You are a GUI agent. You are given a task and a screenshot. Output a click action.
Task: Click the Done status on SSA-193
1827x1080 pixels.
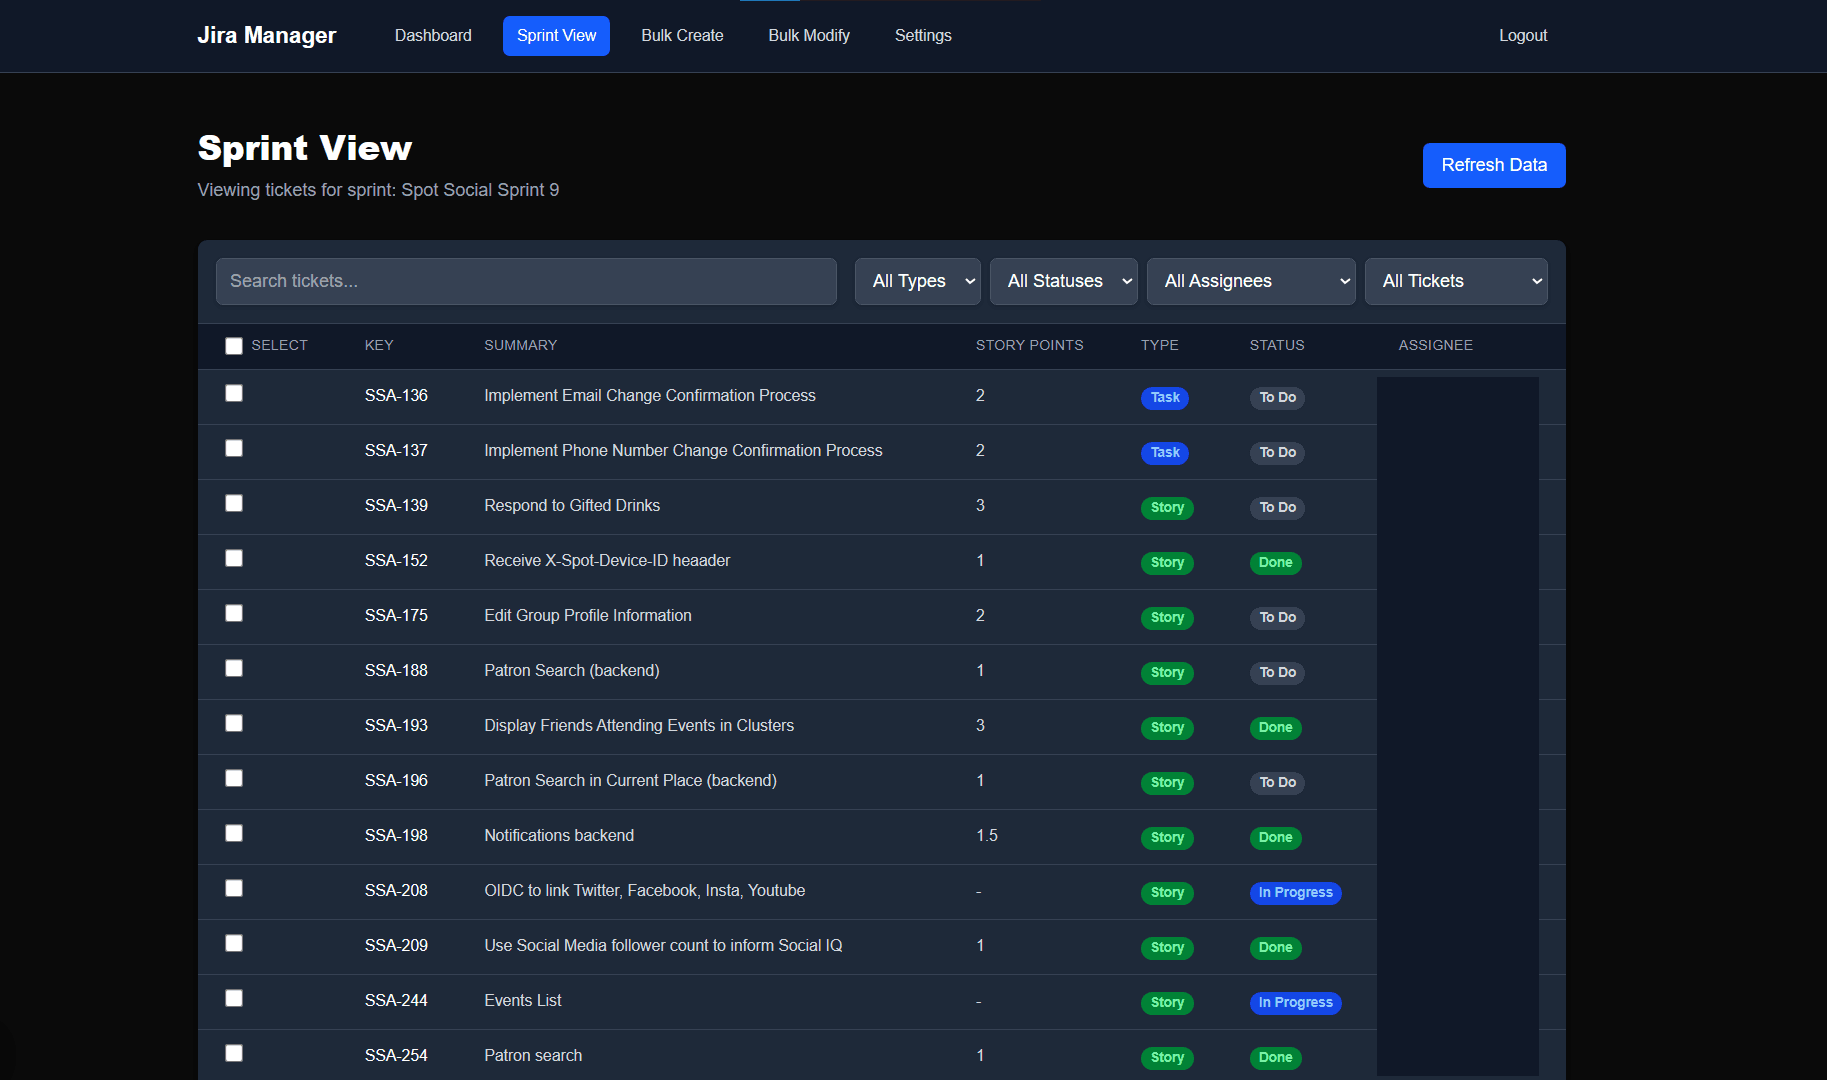point(1275,728)
